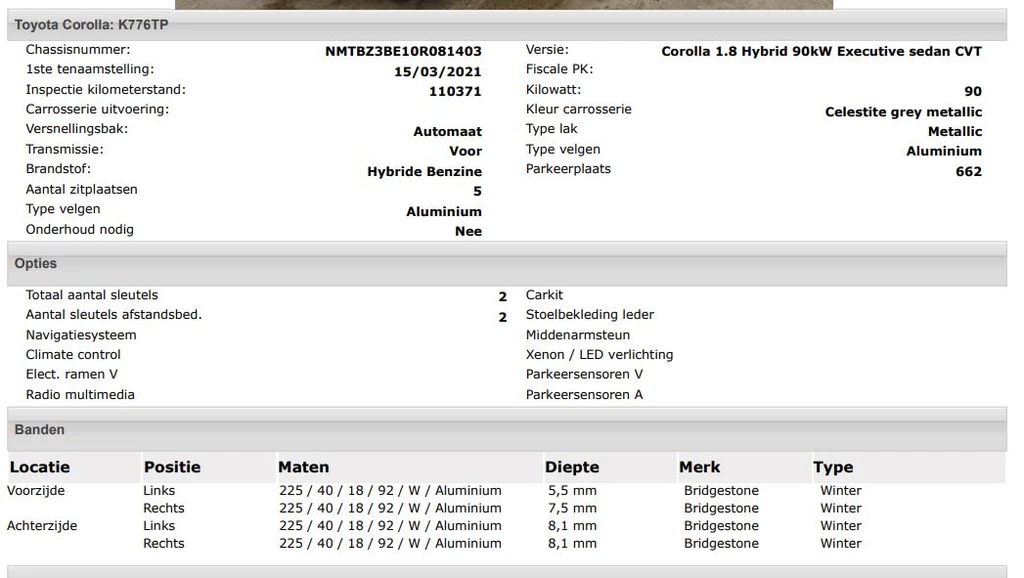Click the Maten column header

point(303,467)
